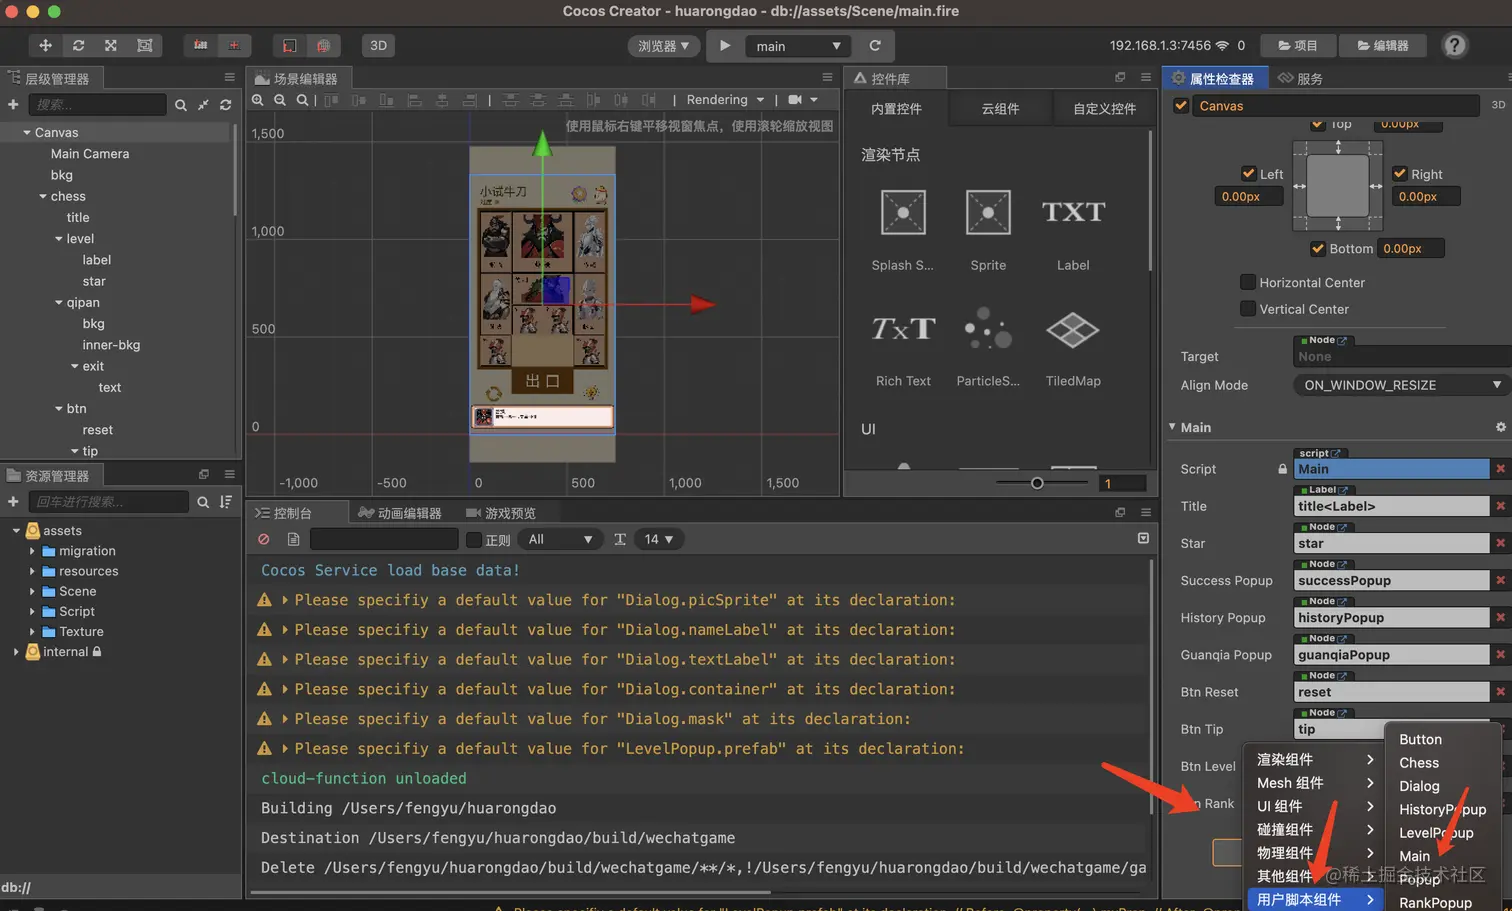This screenshot has height=911, width=1512.
Task: Pick the Splash Sprite node widget
Action: tap(903, 229)
